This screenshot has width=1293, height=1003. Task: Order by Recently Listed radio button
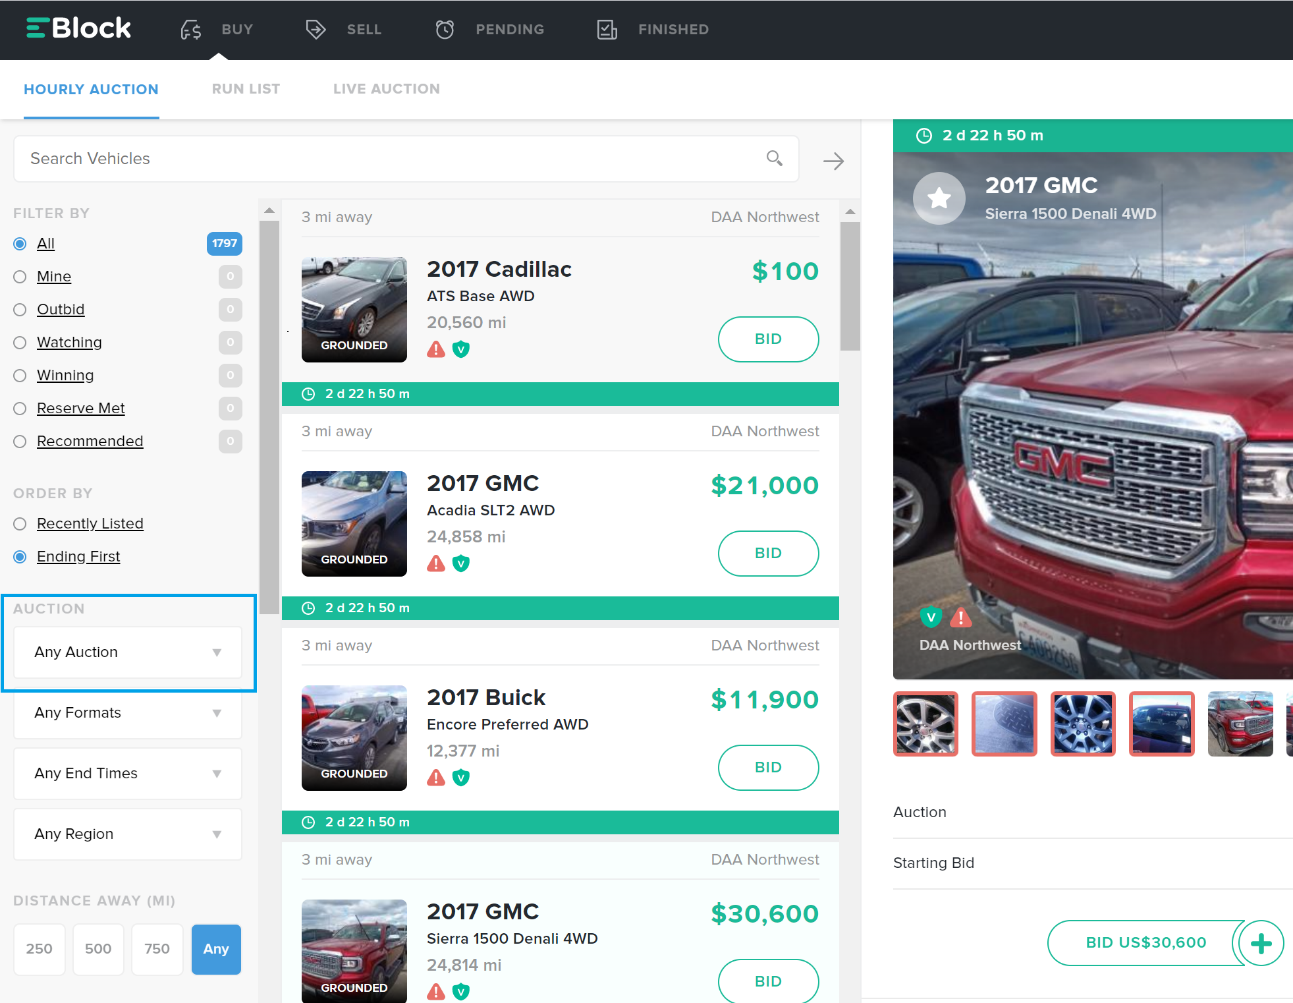click(x=20, y=524)
